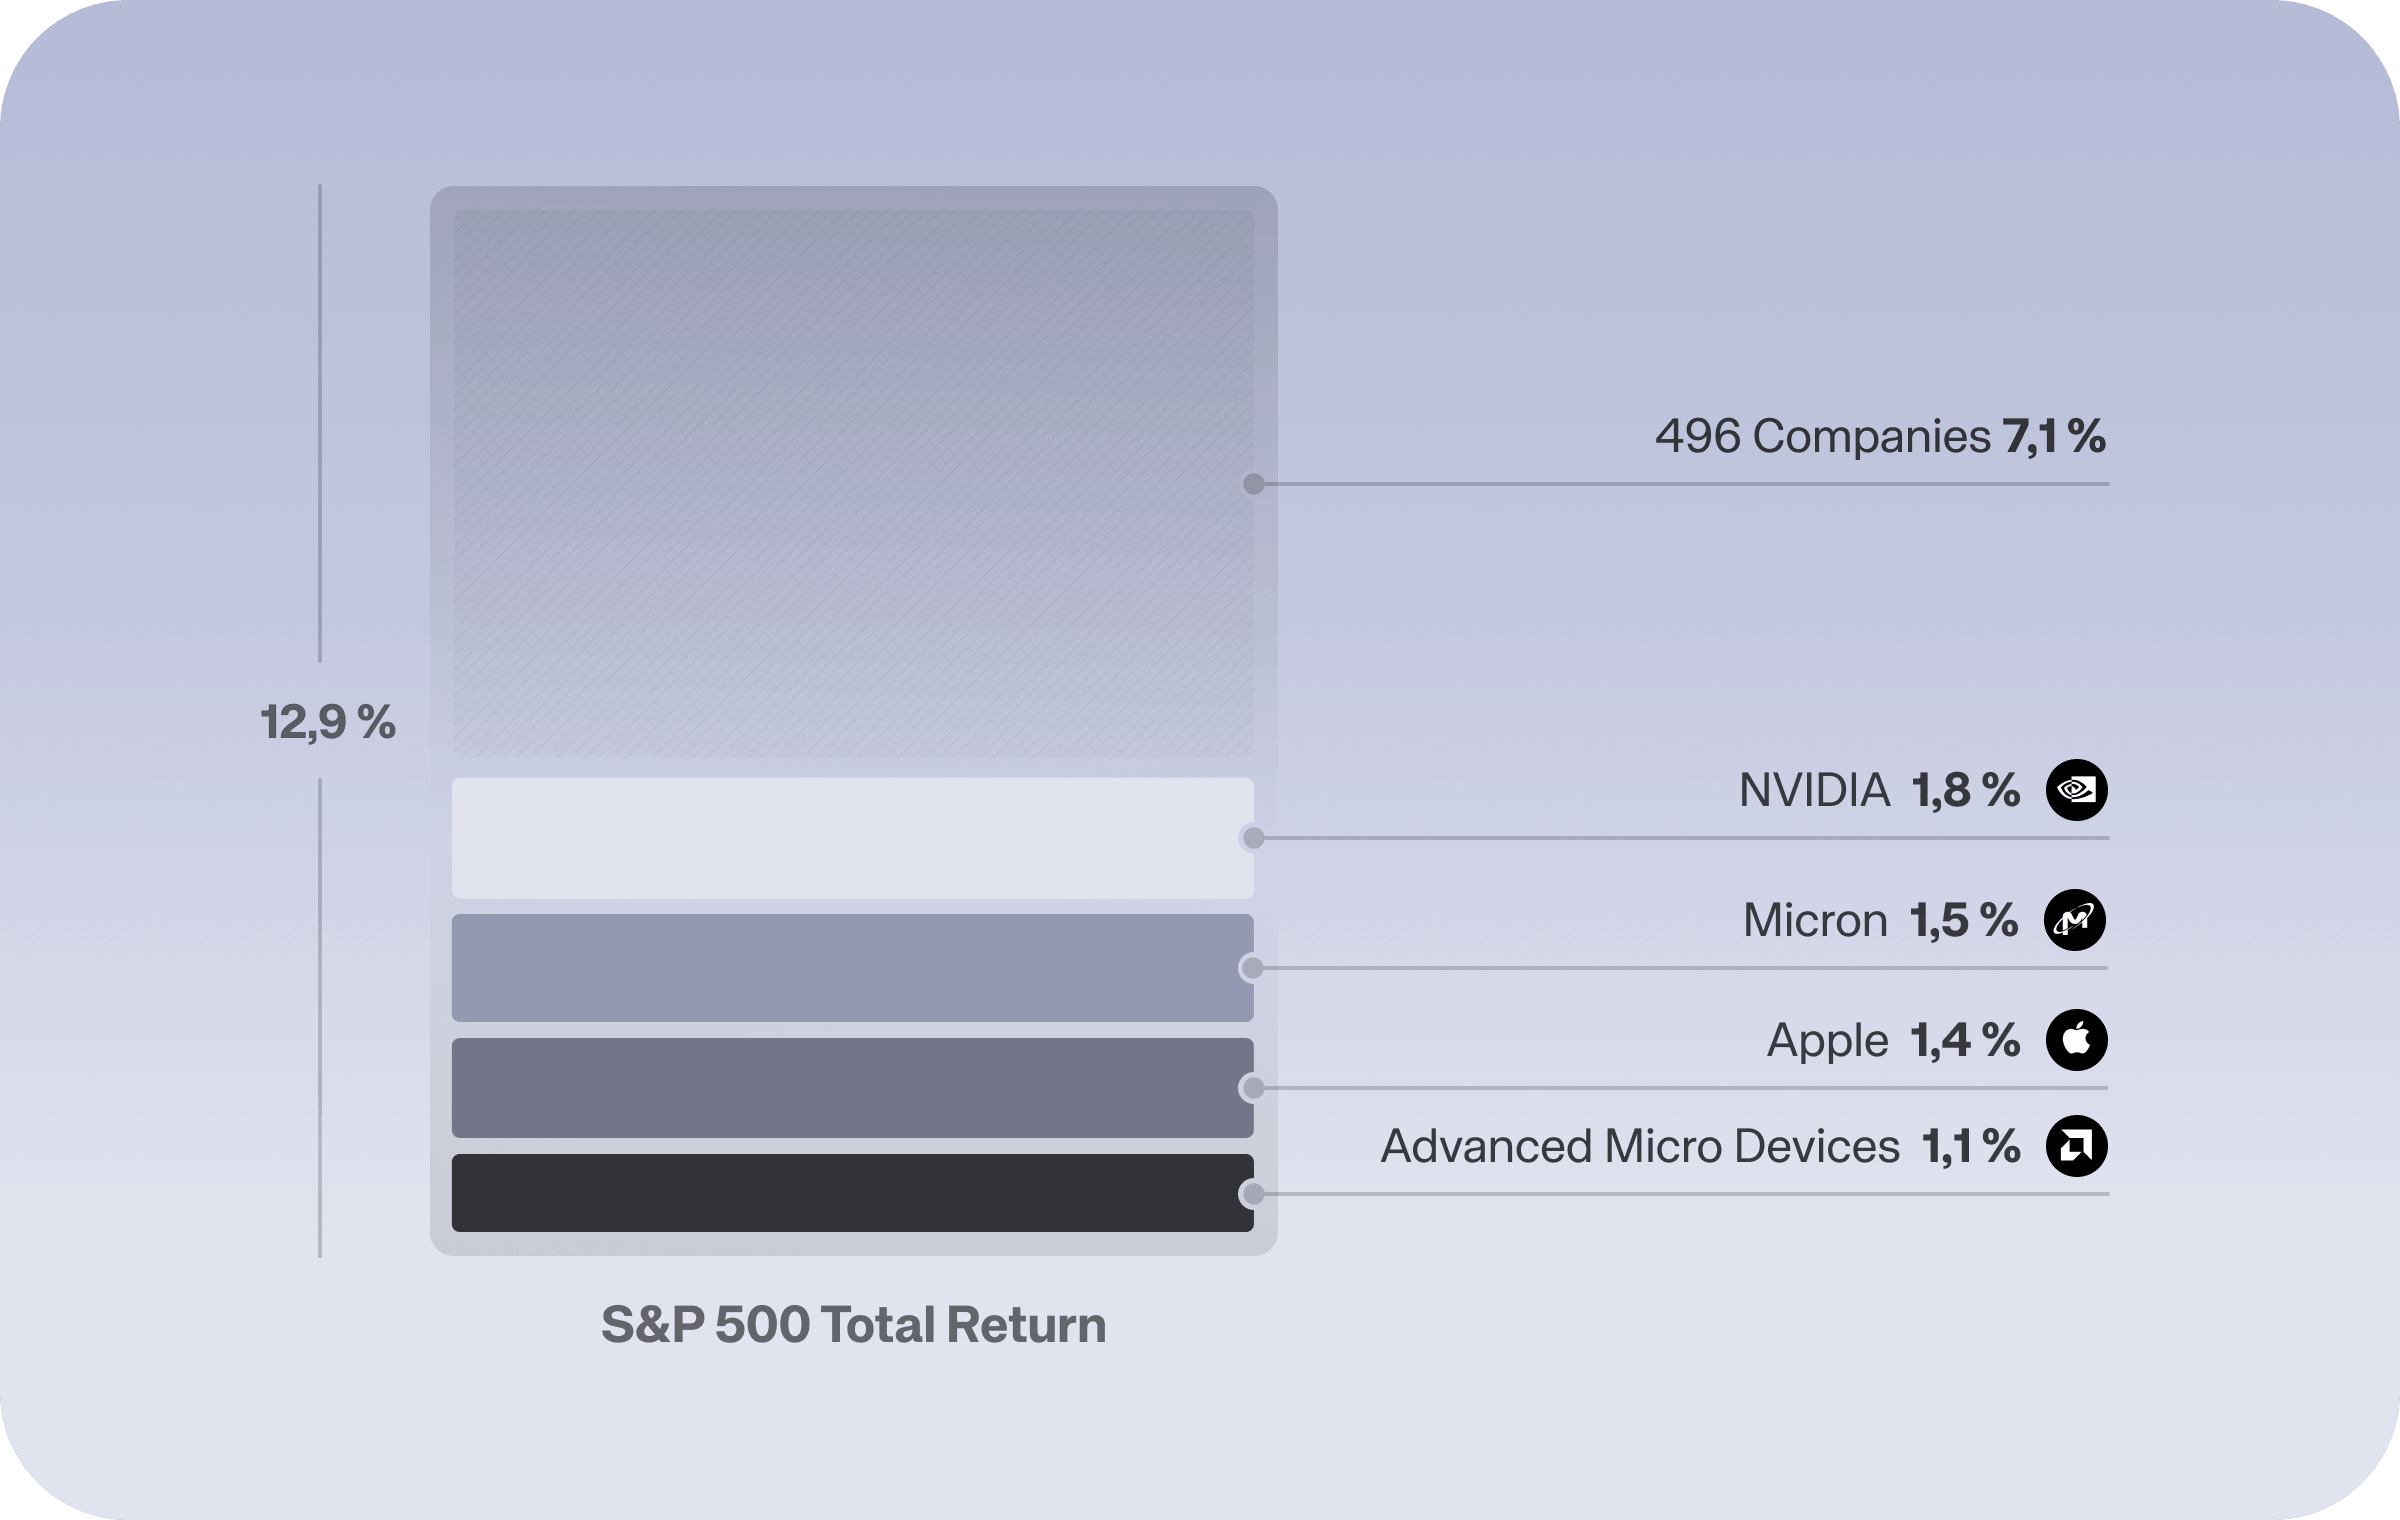Select the dark AMD bar segment

pyautogui.click(x=853, y=1193)
